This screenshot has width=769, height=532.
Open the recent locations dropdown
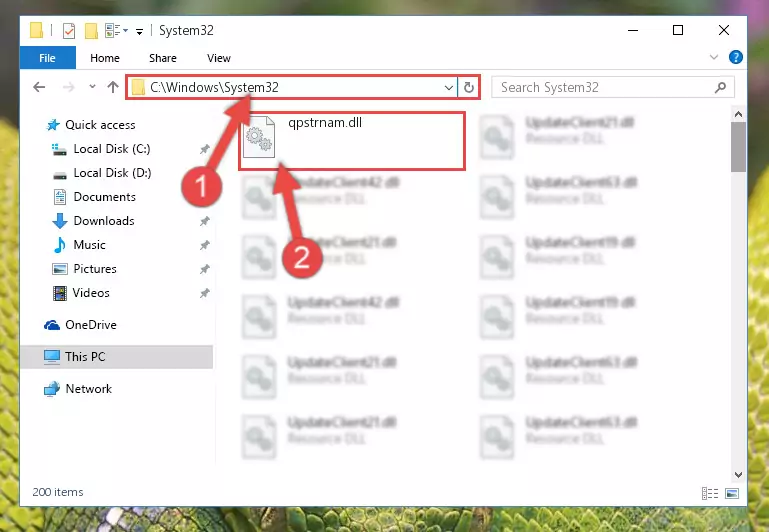tap(92, 87)
